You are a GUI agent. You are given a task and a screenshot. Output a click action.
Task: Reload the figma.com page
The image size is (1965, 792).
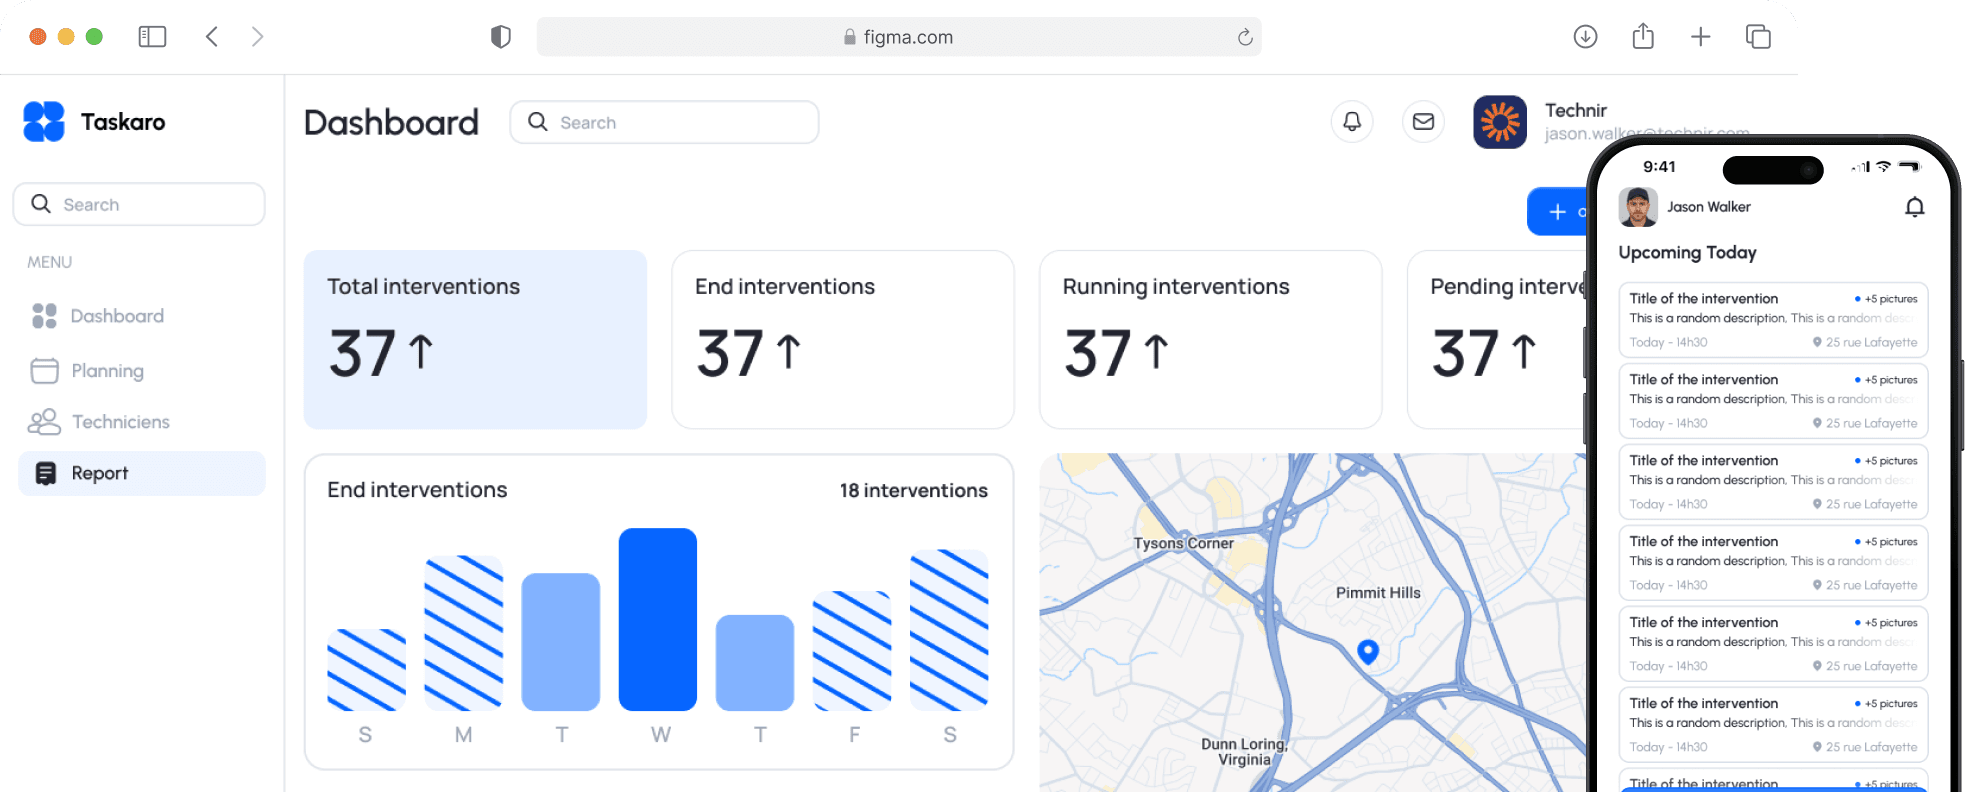tap(1245, 37)
